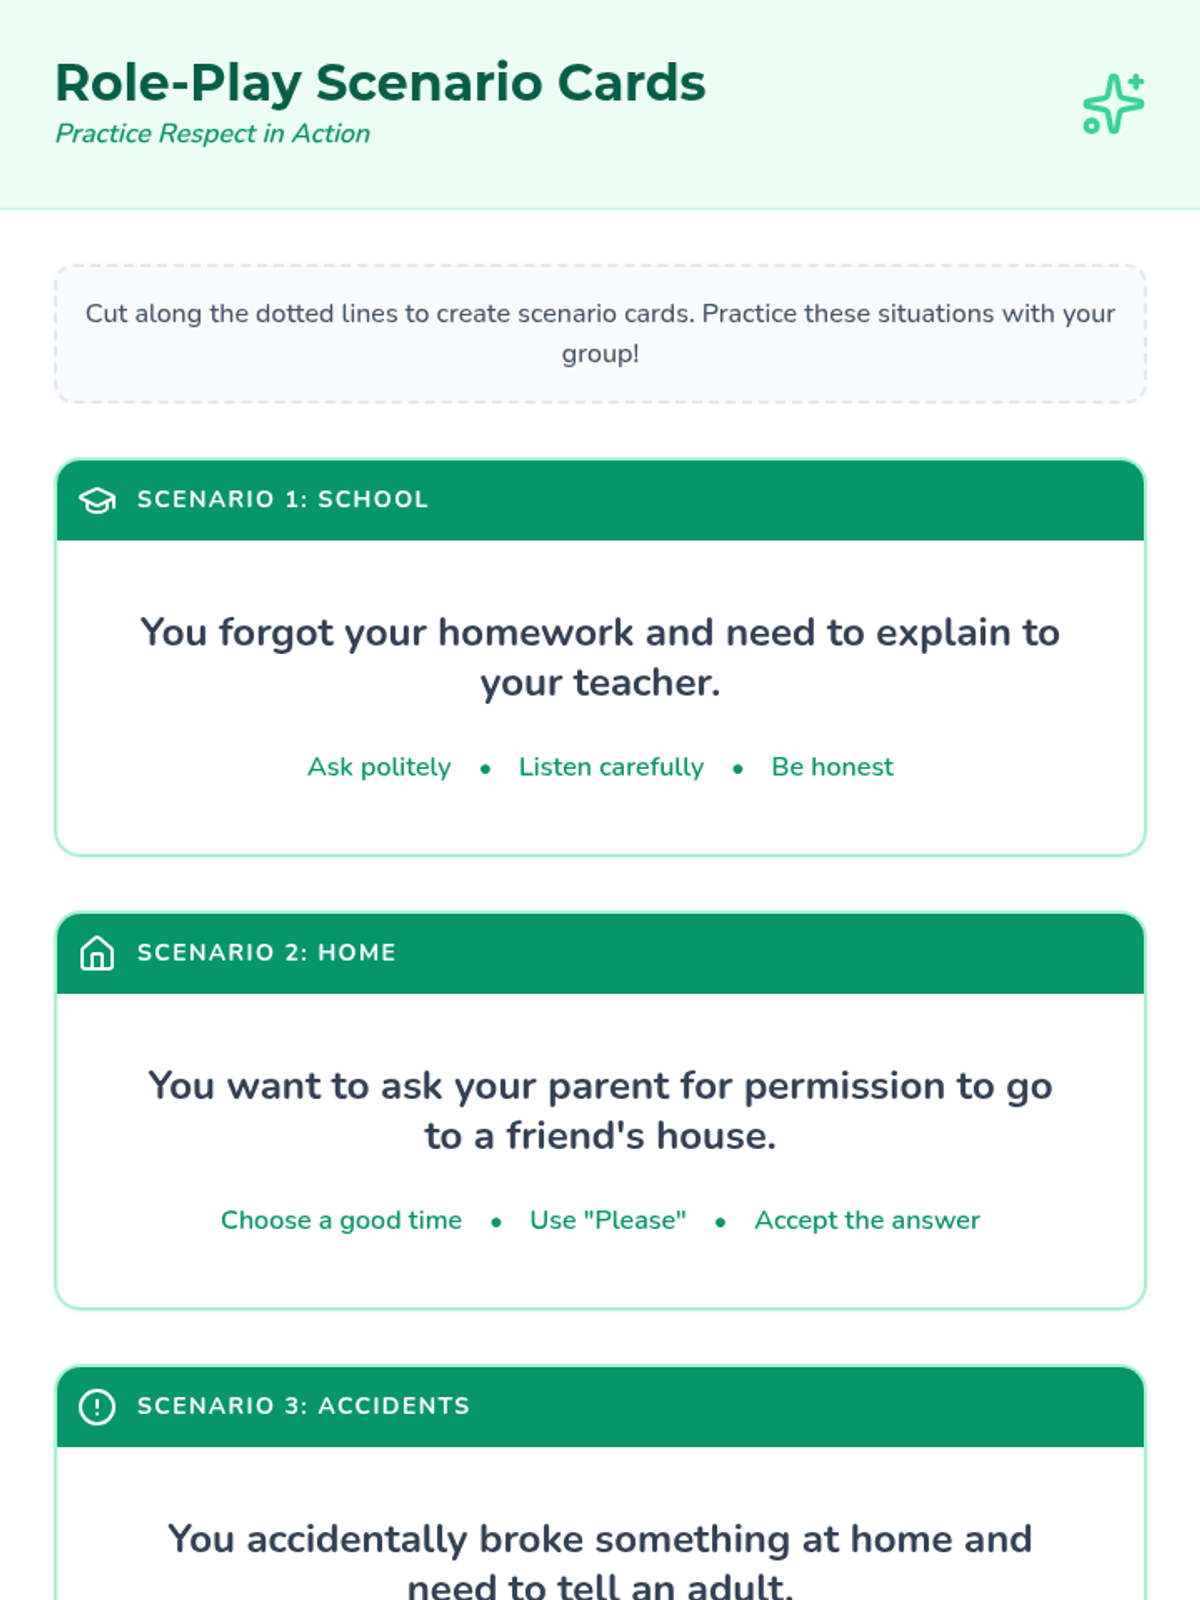Click the house icon for Scenario 2

[x=97, y=953]
